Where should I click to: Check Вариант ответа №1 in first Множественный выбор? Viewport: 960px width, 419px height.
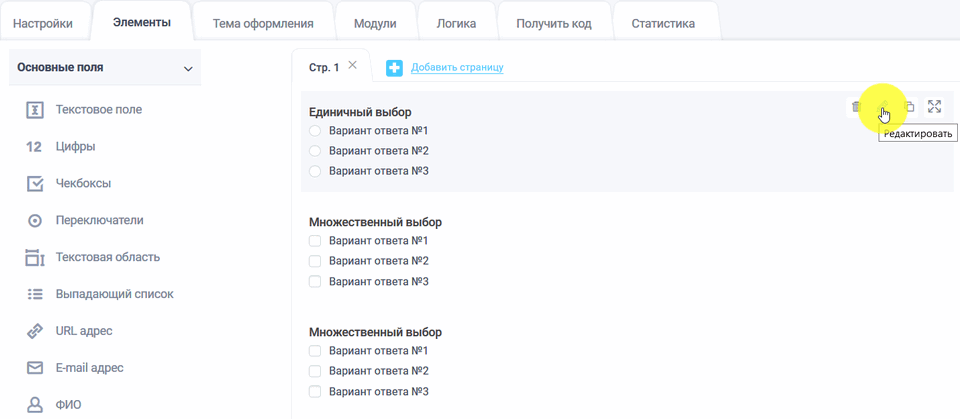coord(315,241)
